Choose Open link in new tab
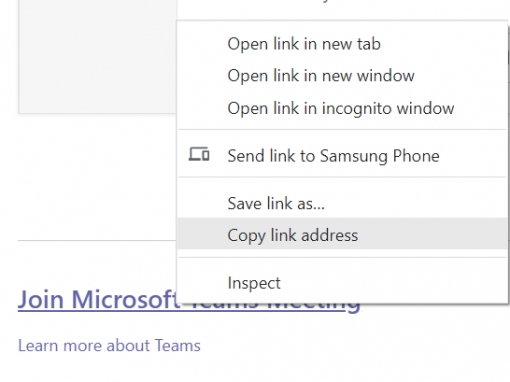 (342, 44)
